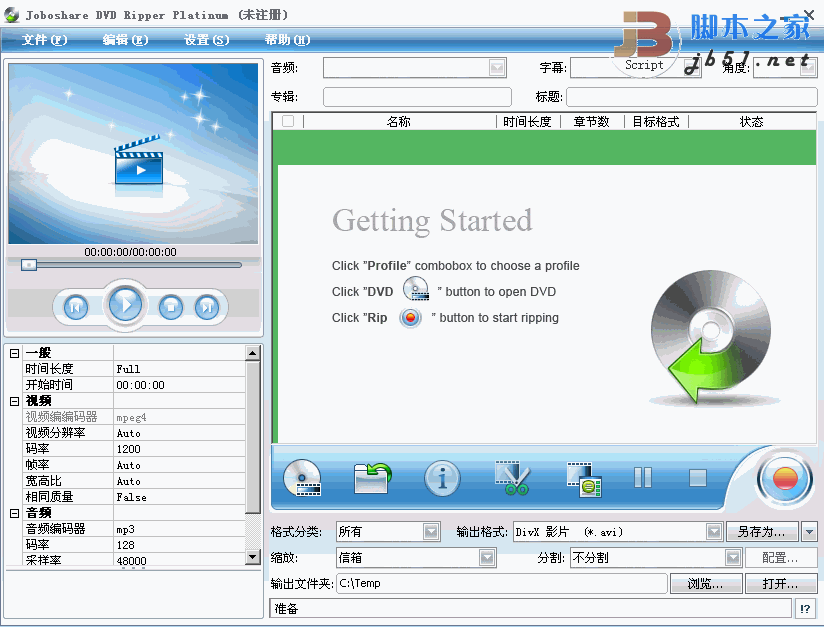Click the 名称 column header
824x627 pixels.
(x=399, y=122)
